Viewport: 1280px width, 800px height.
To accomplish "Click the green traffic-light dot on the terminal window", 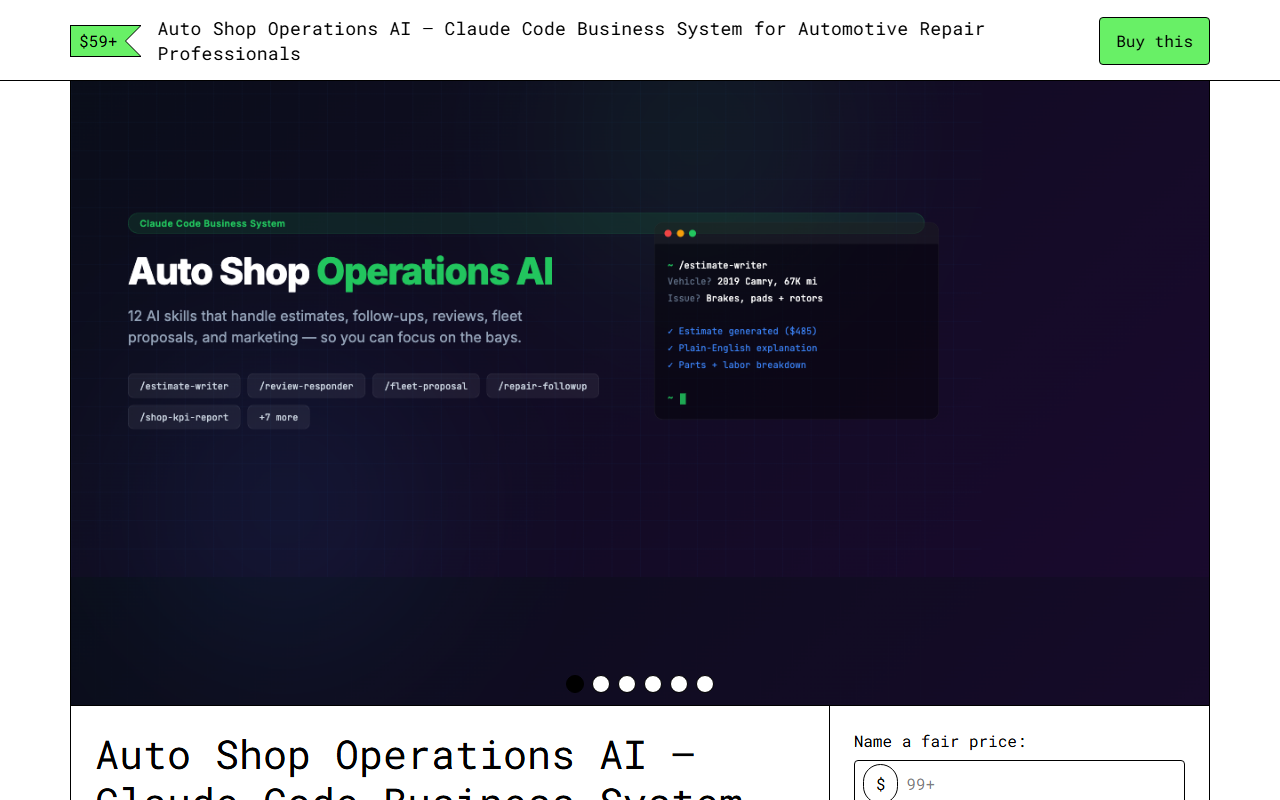I will (x=692, y=232).
